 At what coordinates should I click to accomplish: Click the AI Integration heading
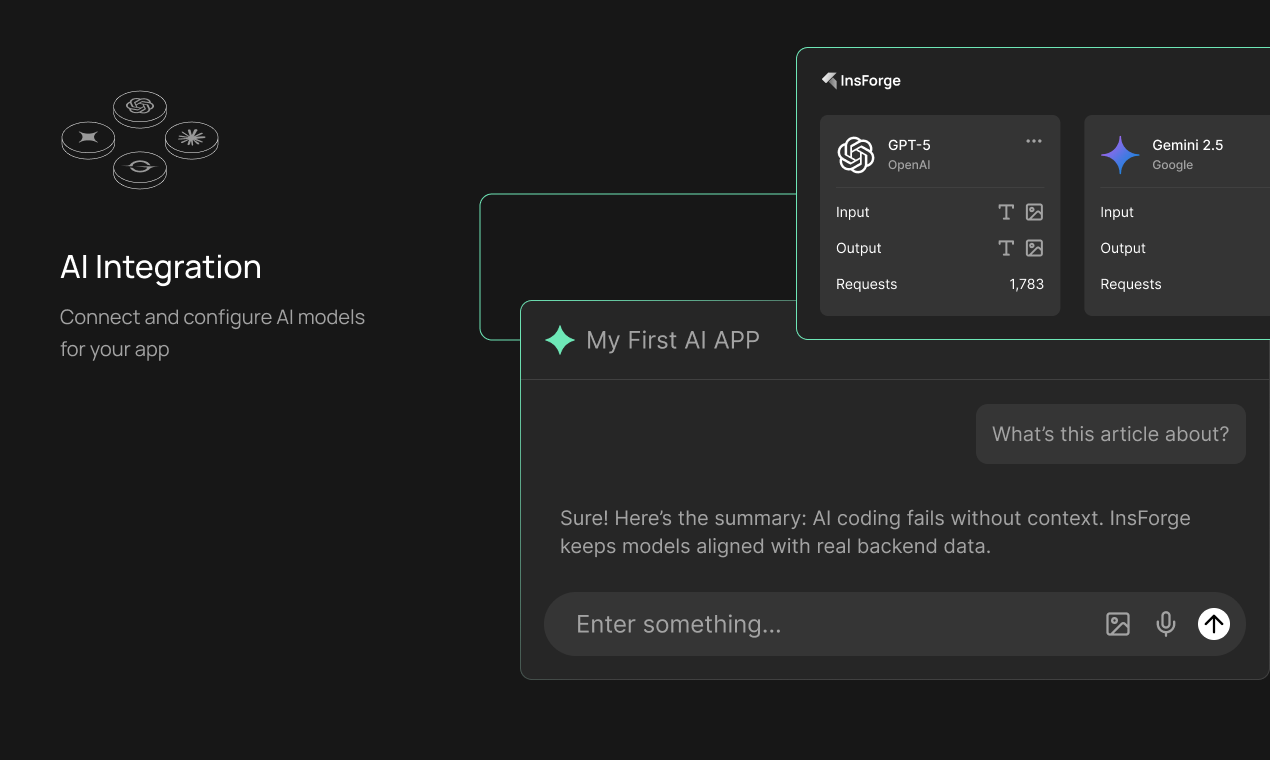point(161,267)
